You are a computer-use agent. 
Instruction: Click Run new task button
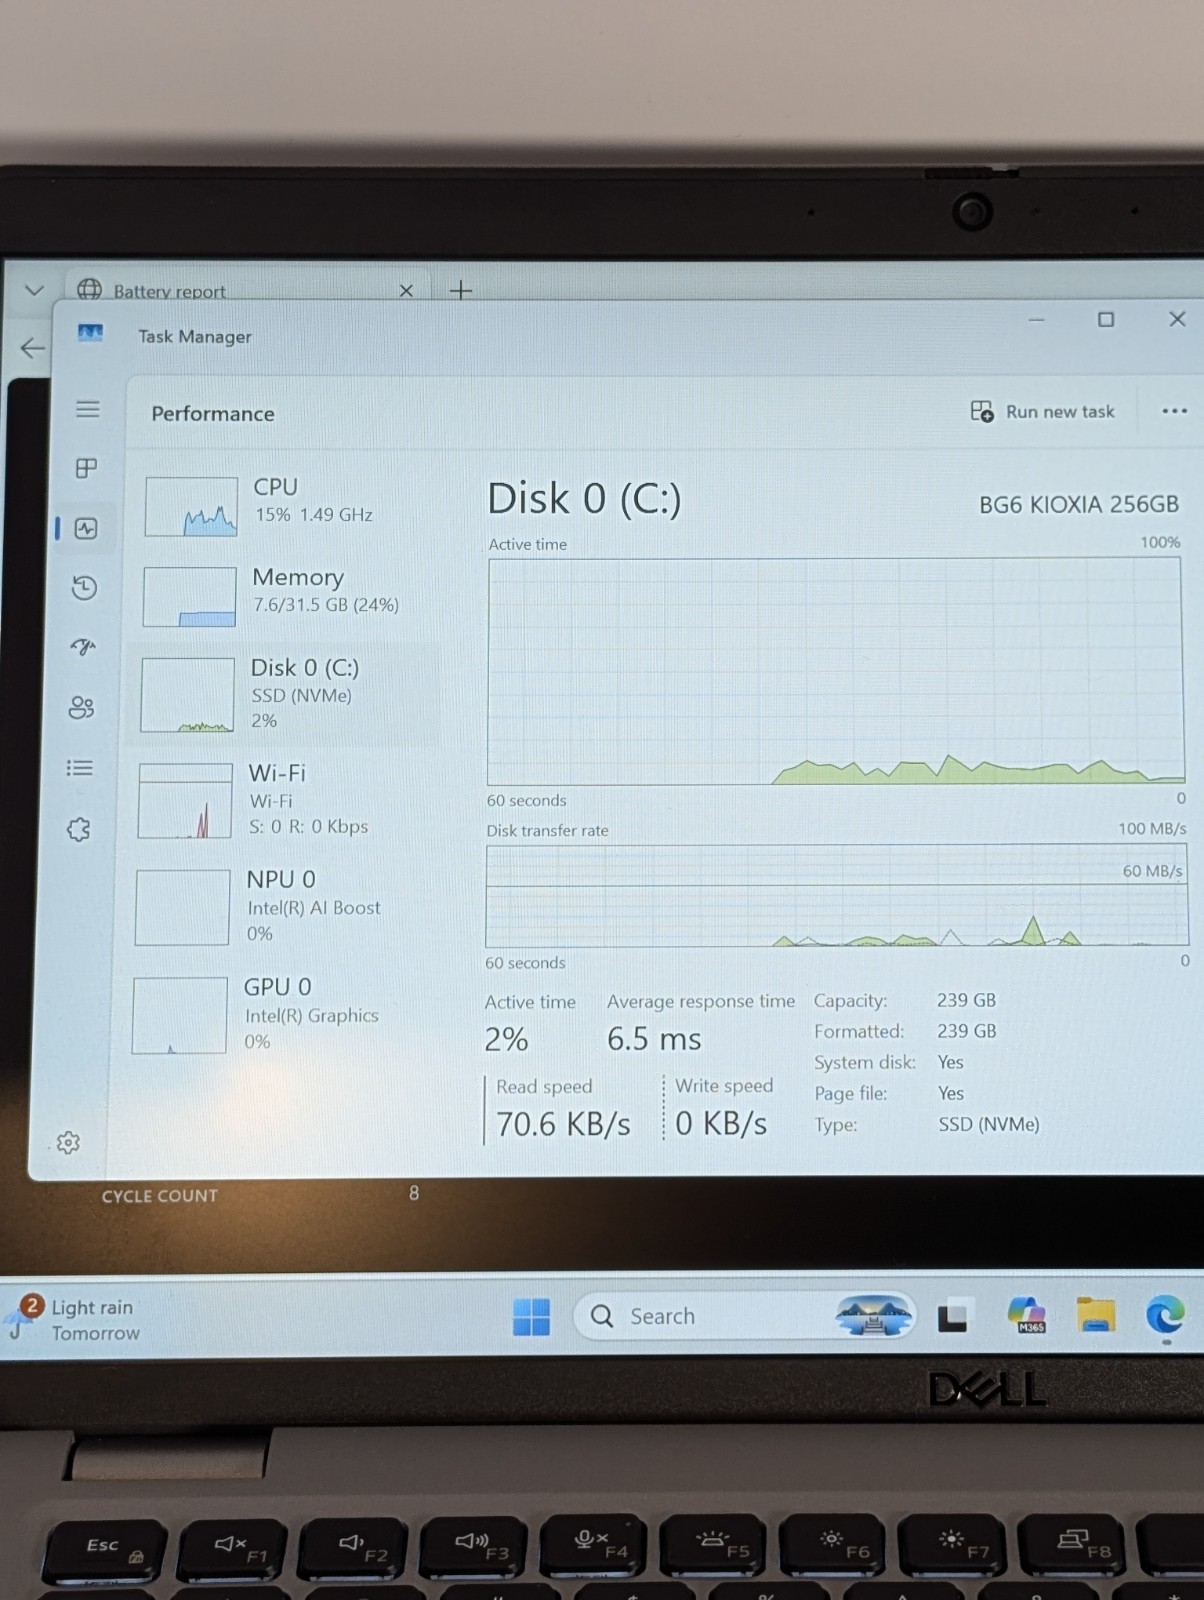point(1042,412)
